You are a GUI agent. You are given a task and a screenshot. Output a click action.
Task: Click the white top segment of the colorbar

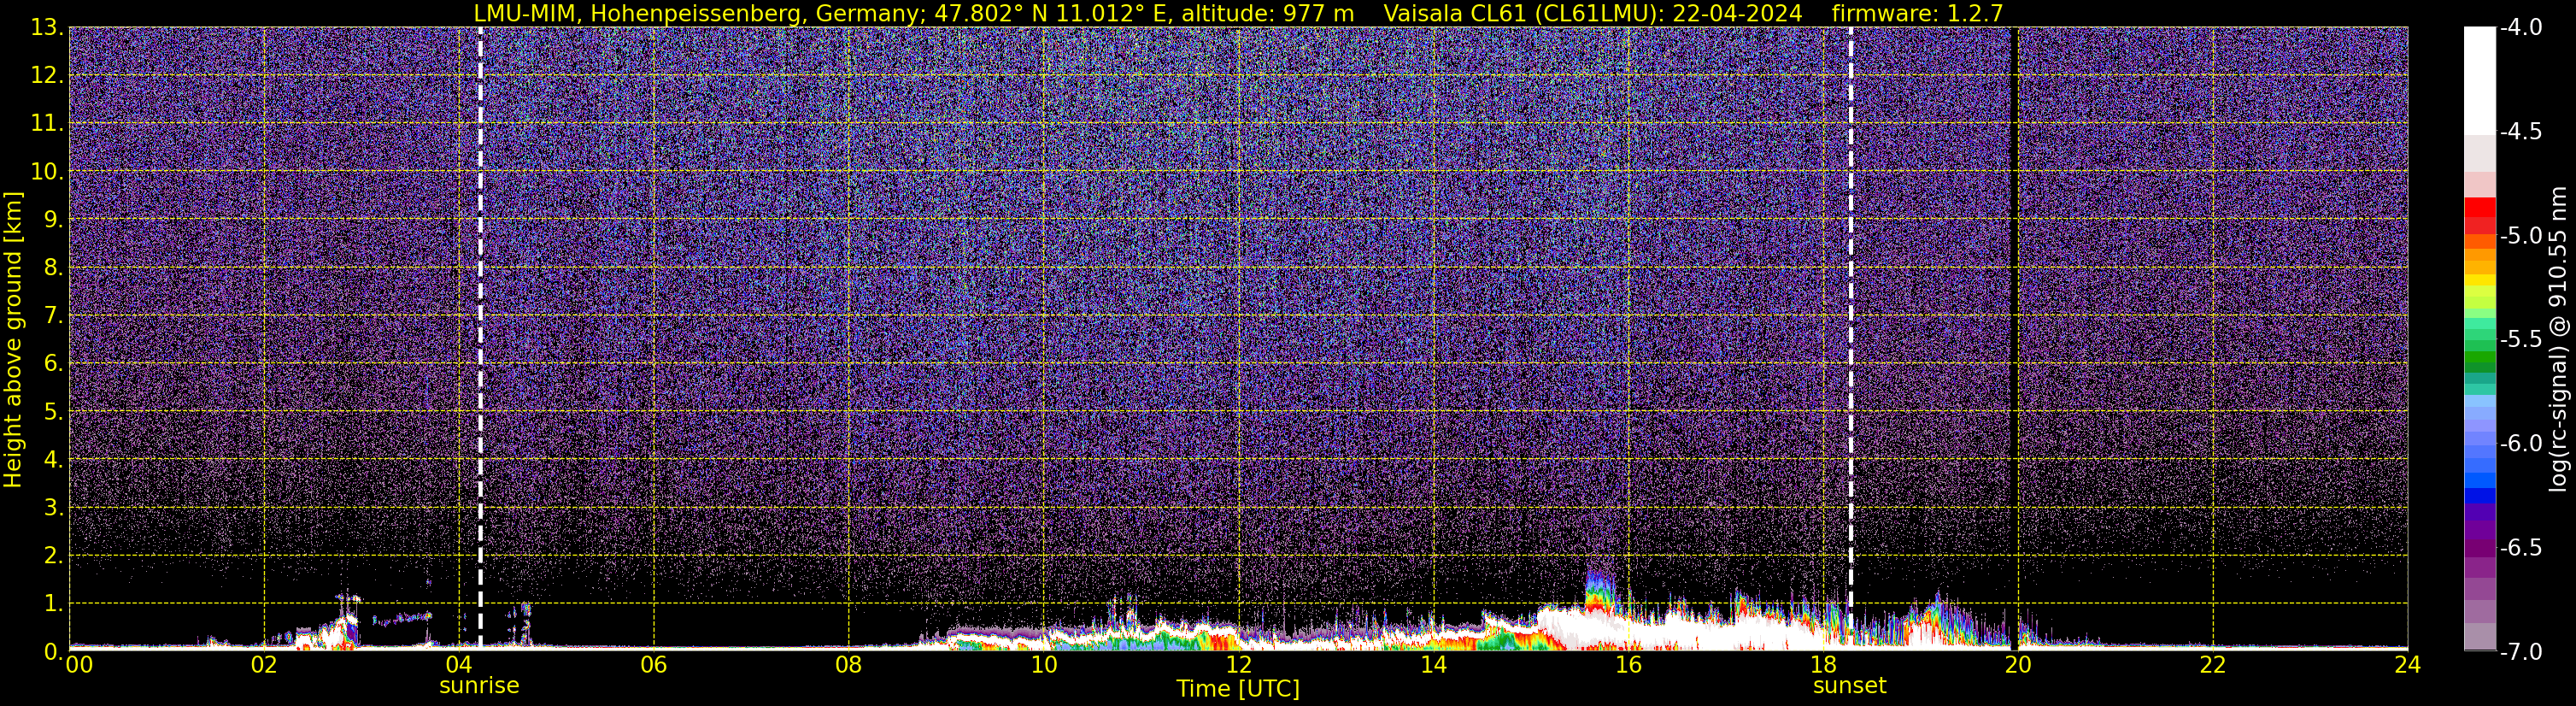(2479, 80)
